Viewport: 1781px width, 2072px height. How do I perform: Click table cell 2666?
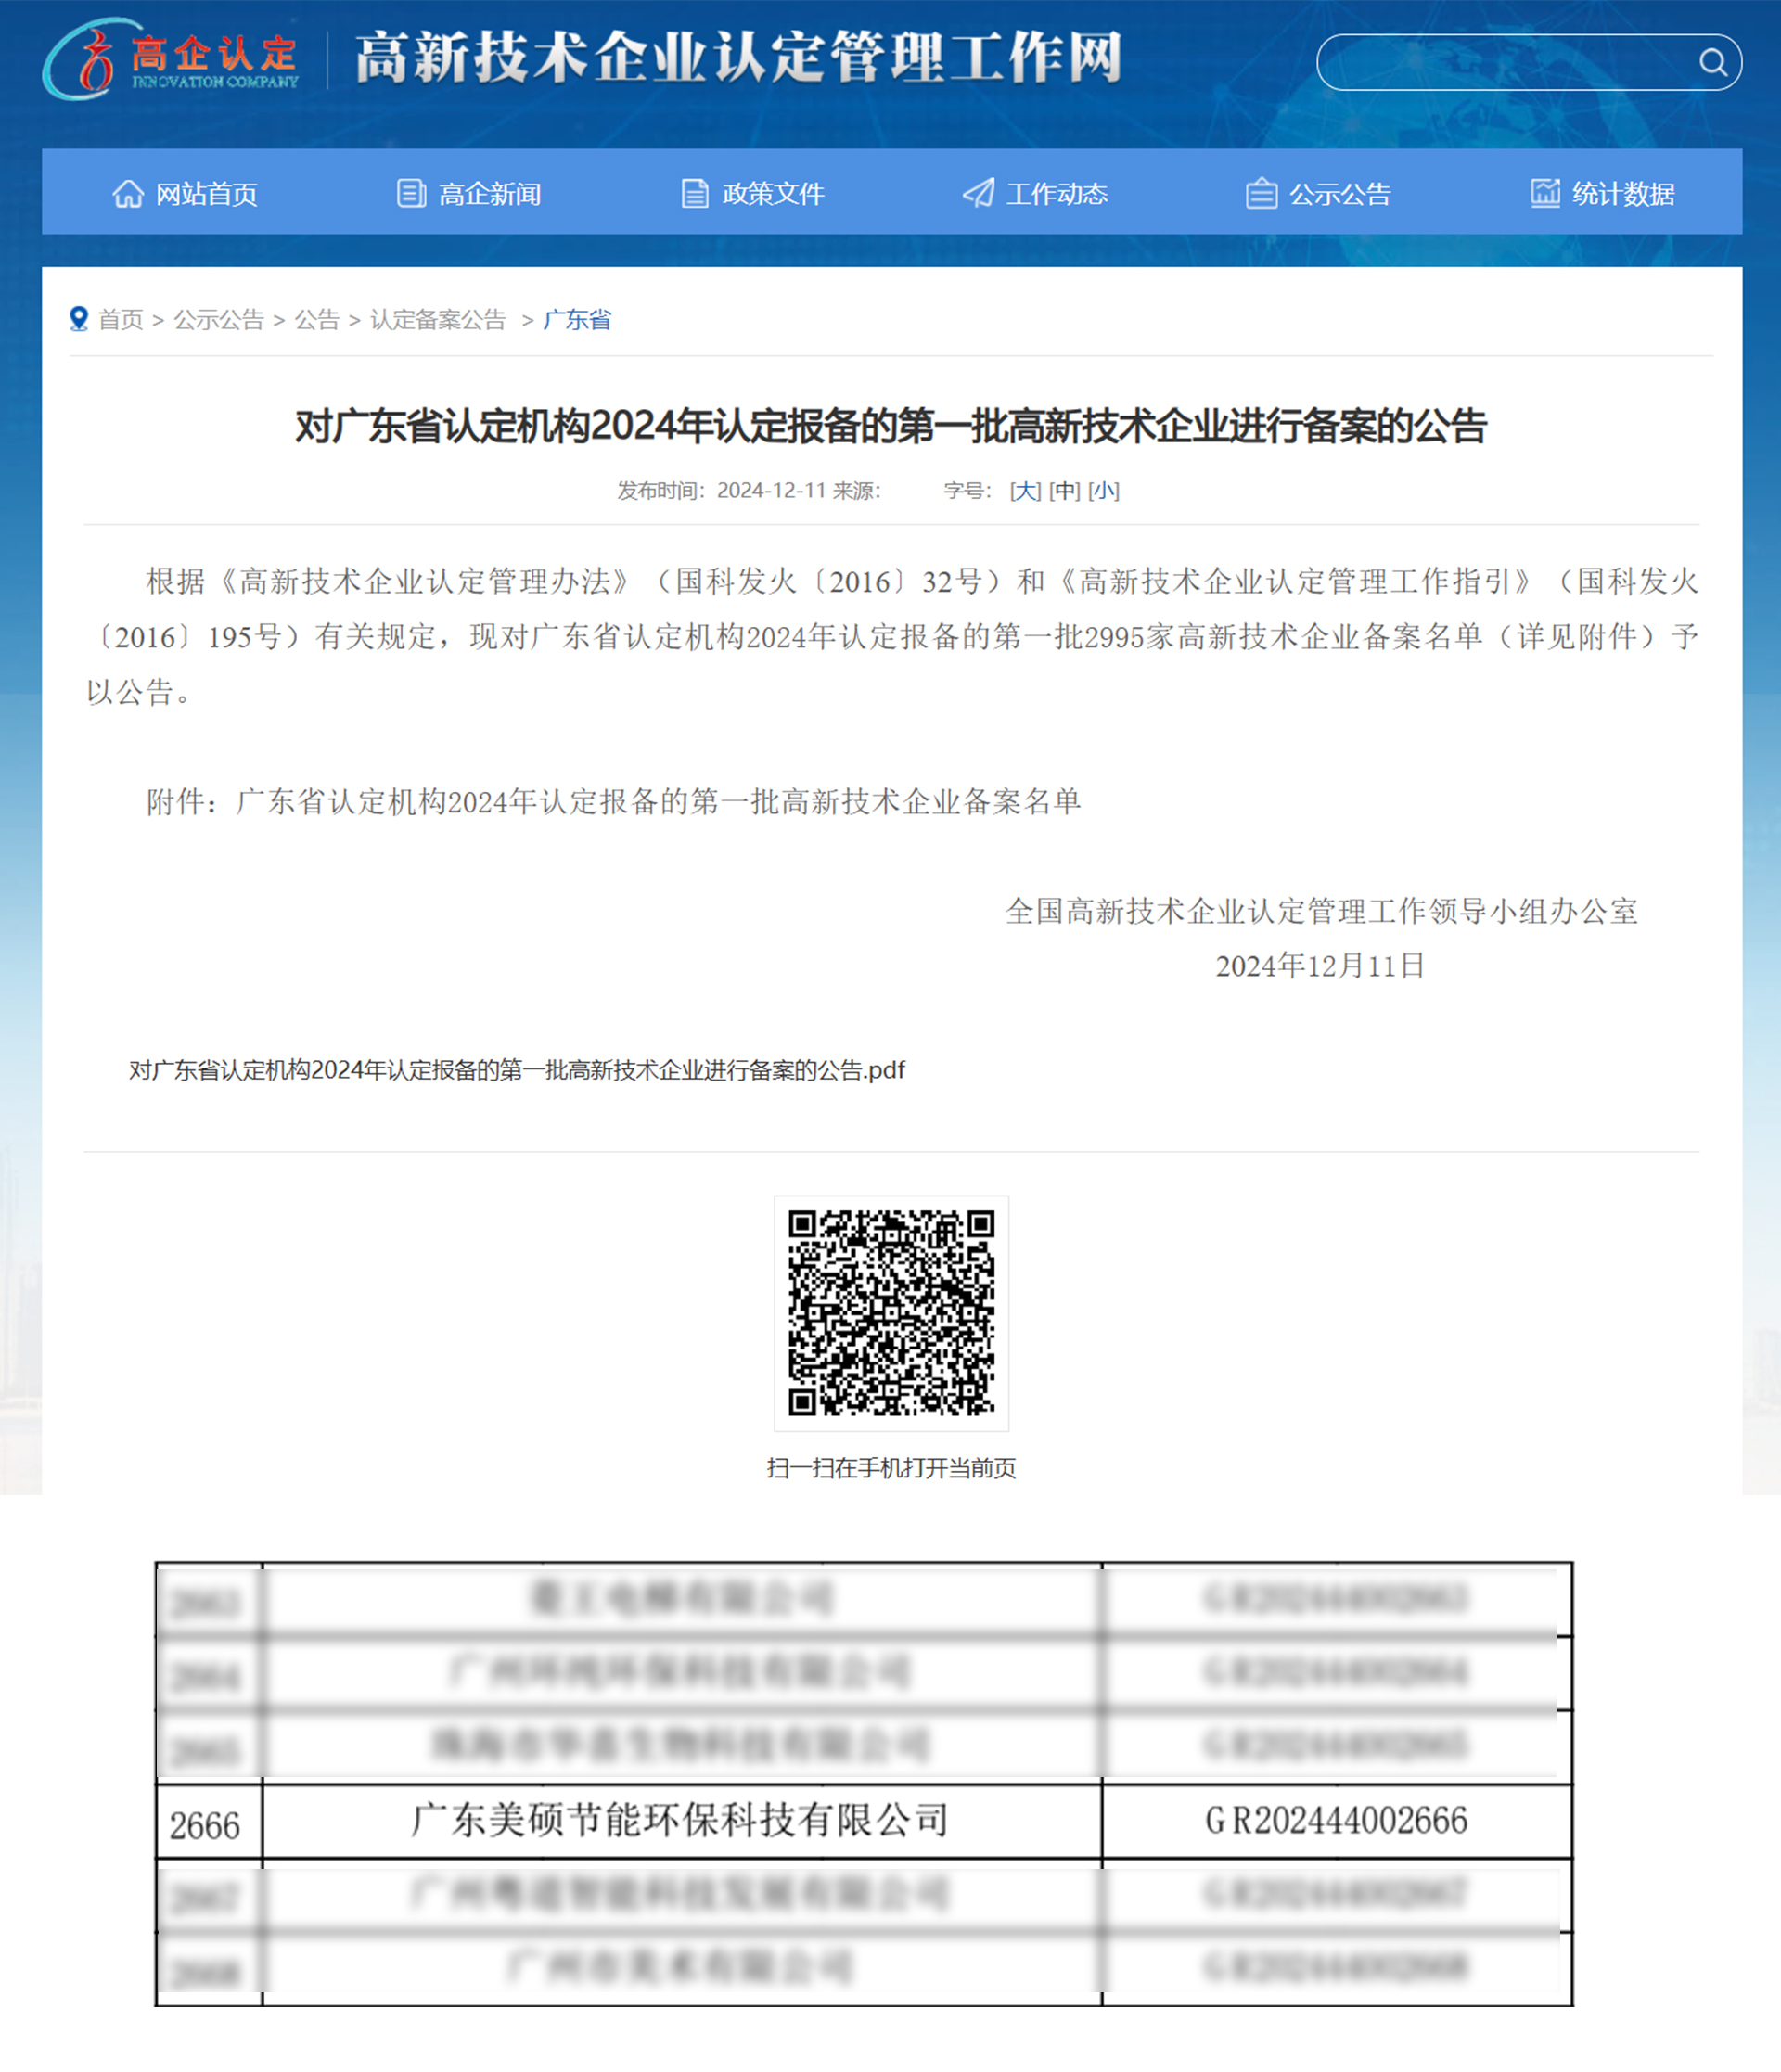coord(209,1823)
